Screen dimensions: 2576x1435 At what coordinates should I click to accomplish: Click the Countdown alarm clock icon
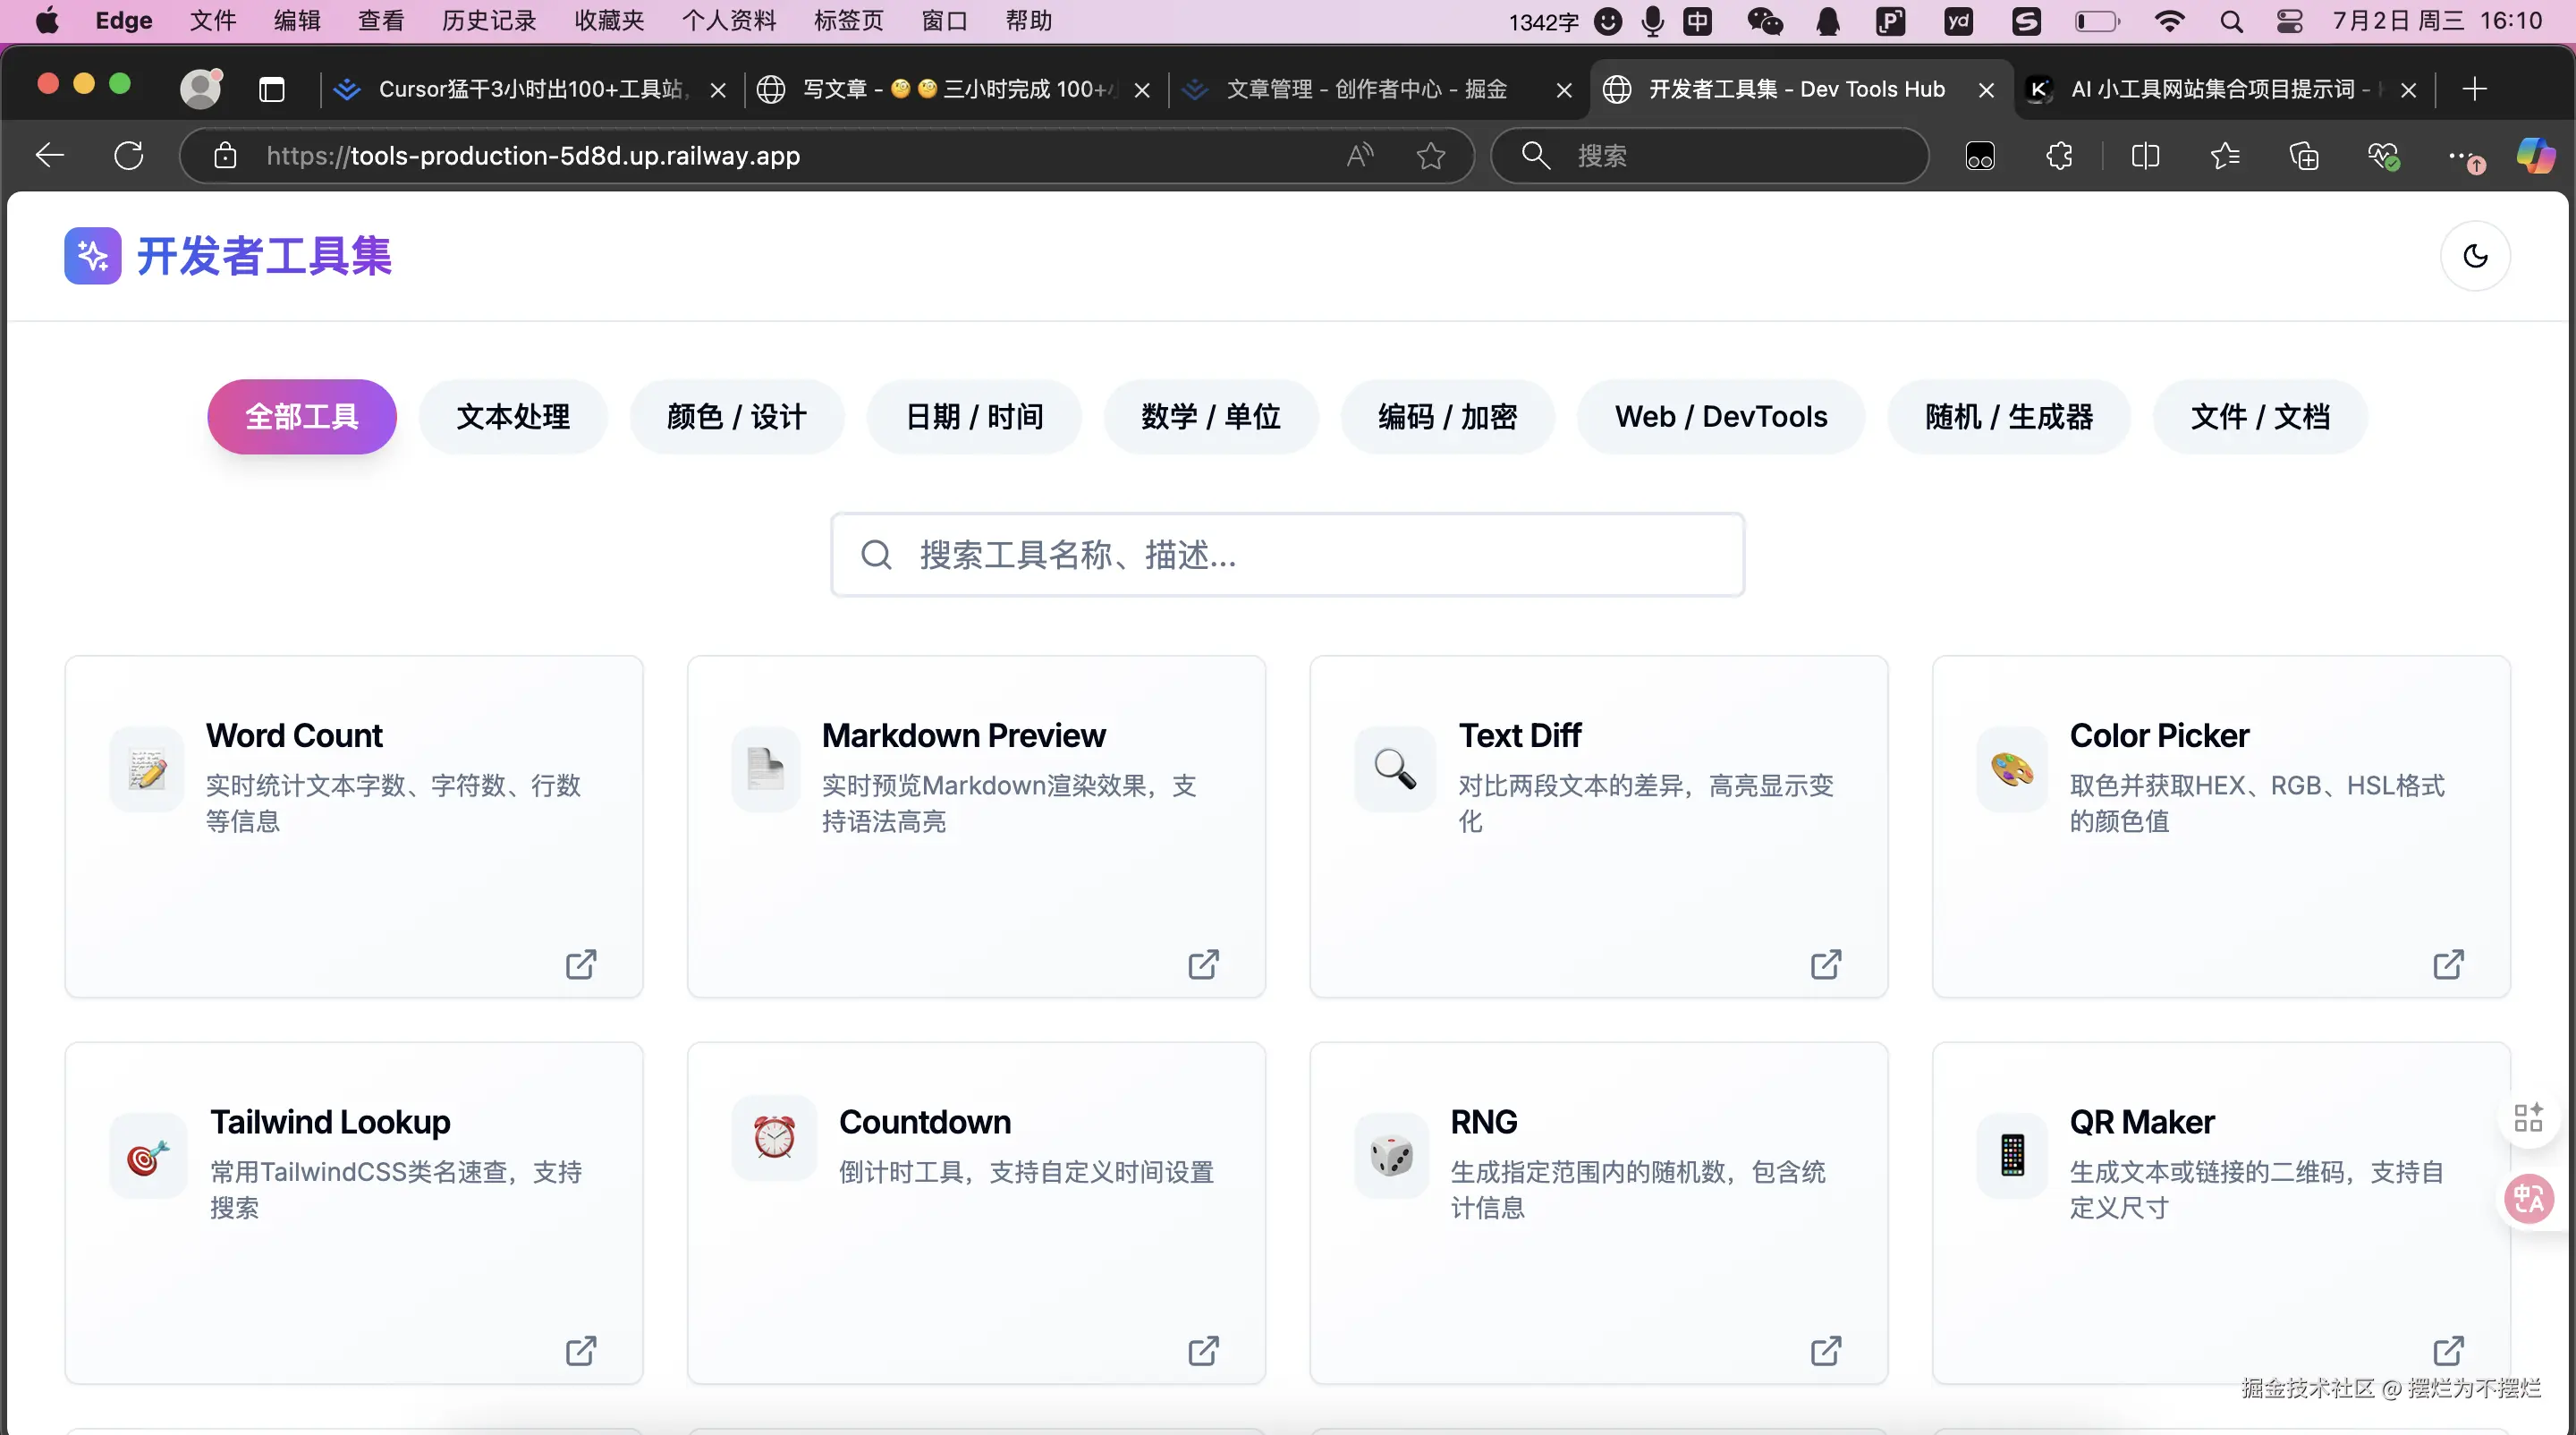tap(774, 1137)
